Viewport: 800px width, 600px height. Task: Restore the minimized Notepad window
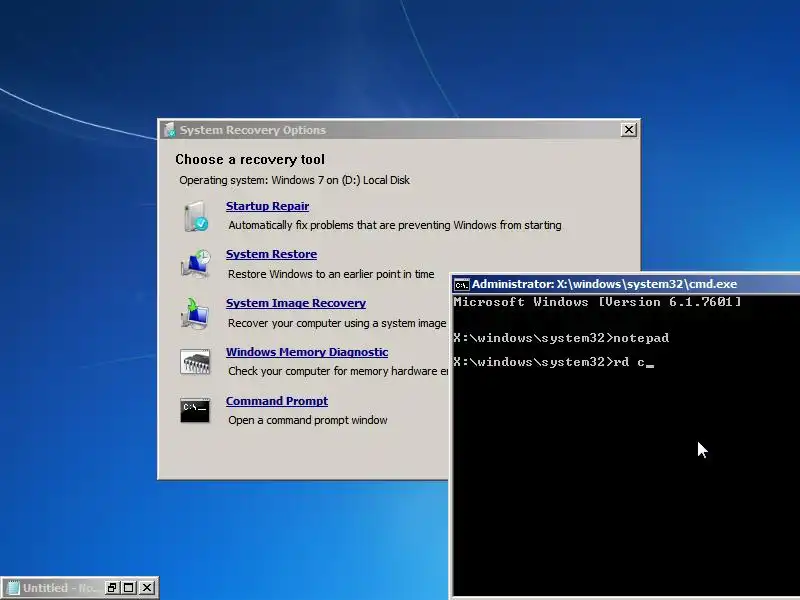click(x=111, y=588)
